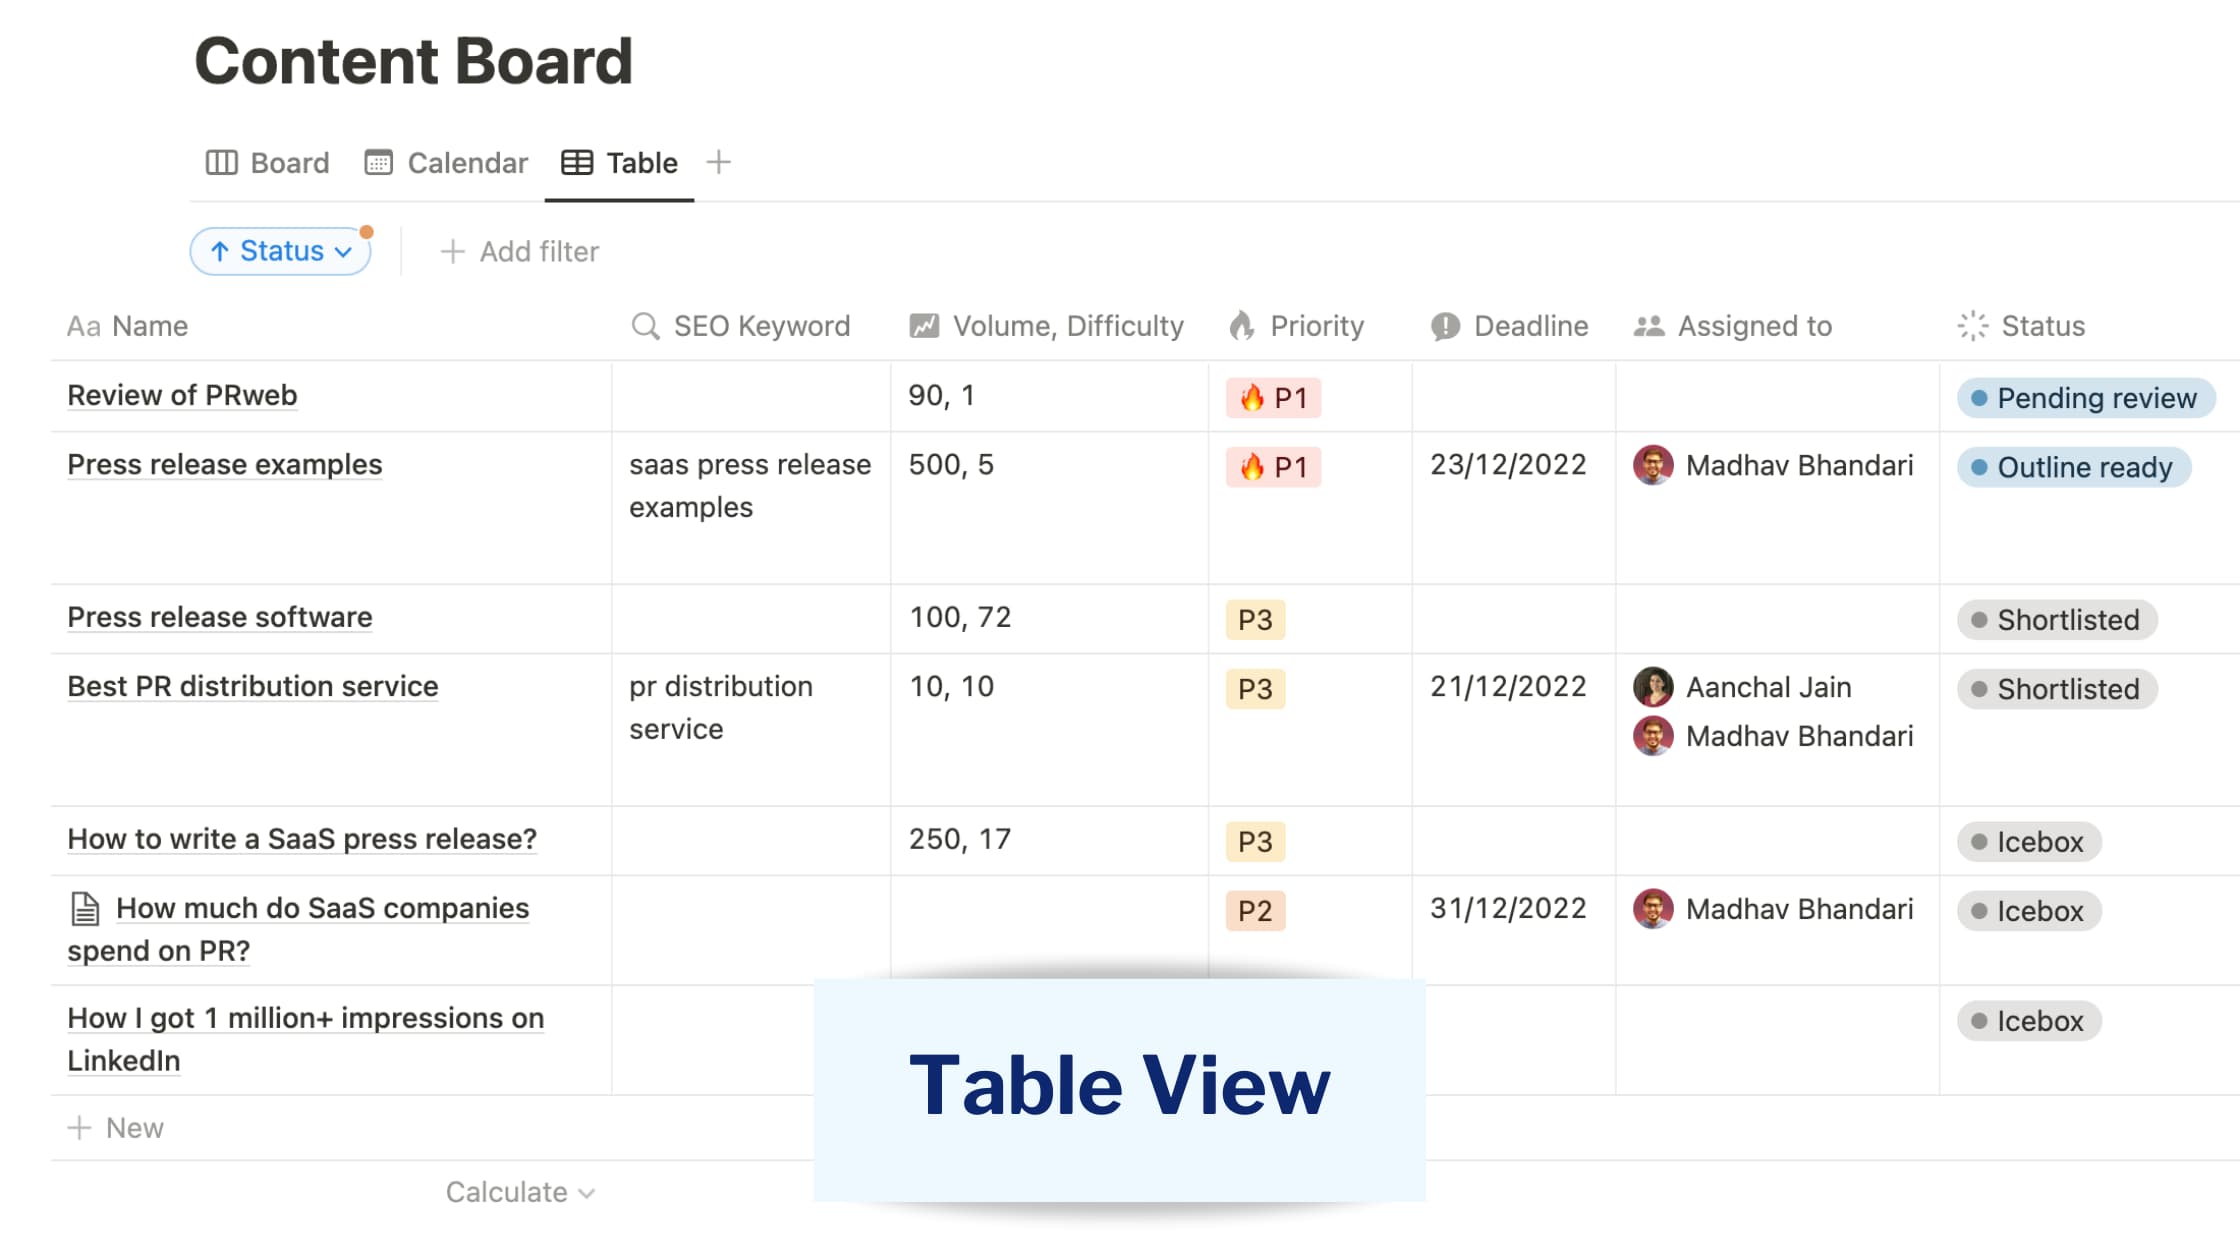This screenshot has height=1260, width=2240.
Task: Switch to the Calendar view tab
Action: [446, 163]
